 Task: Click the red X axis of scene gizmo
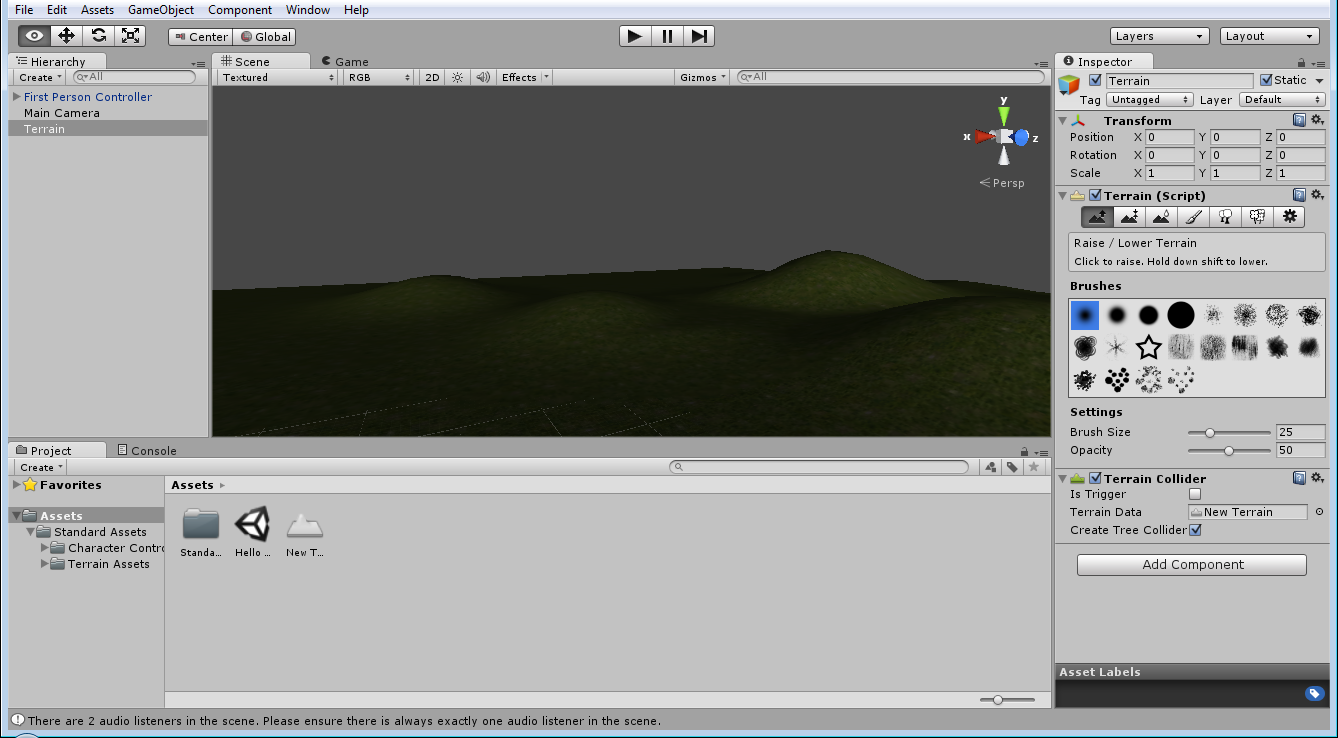982,137
